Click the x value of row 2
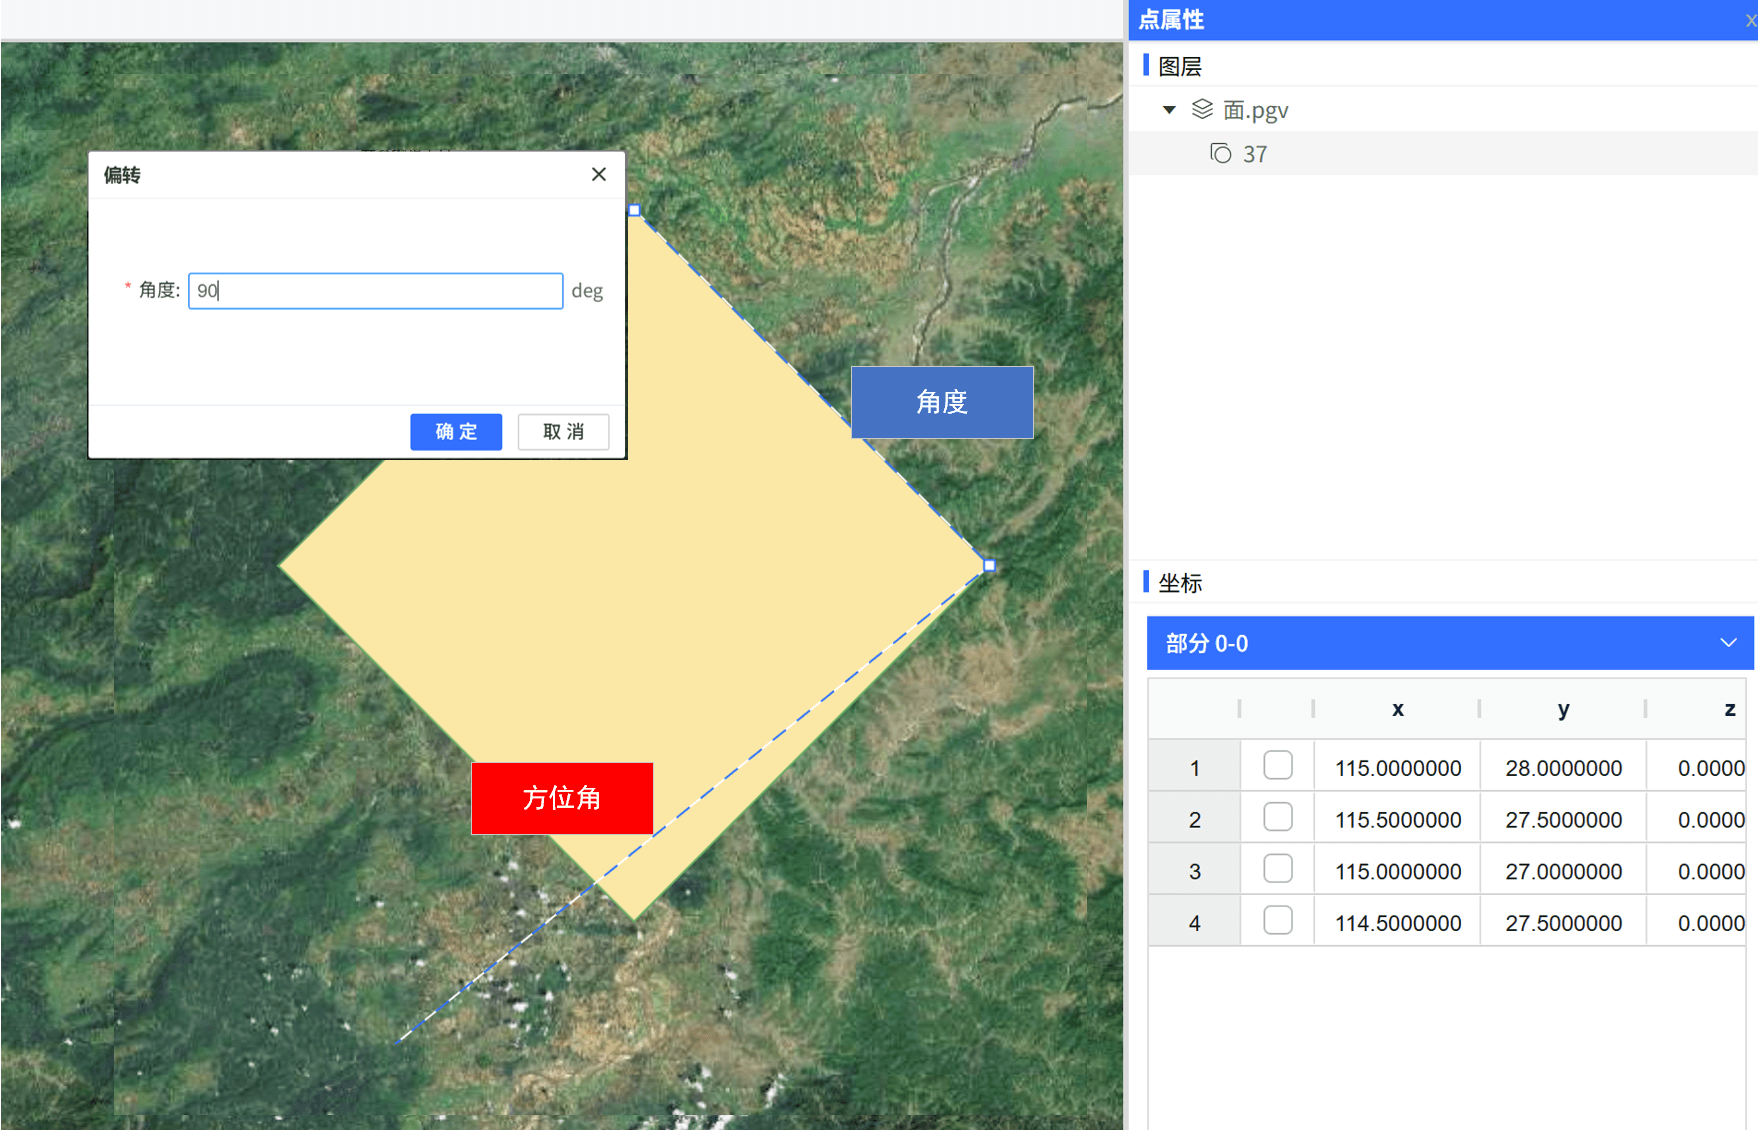Image resolution: width=1758 pixels, height=1130 pixels. click(1397, 820)
